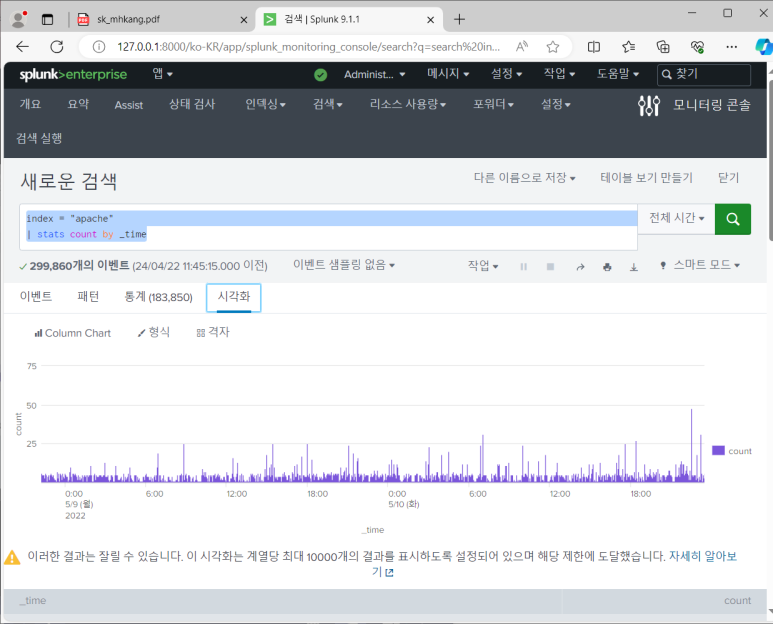Open the 형식 format options
The width and height of the screenshot is (773, 624).
pos(154,332)
